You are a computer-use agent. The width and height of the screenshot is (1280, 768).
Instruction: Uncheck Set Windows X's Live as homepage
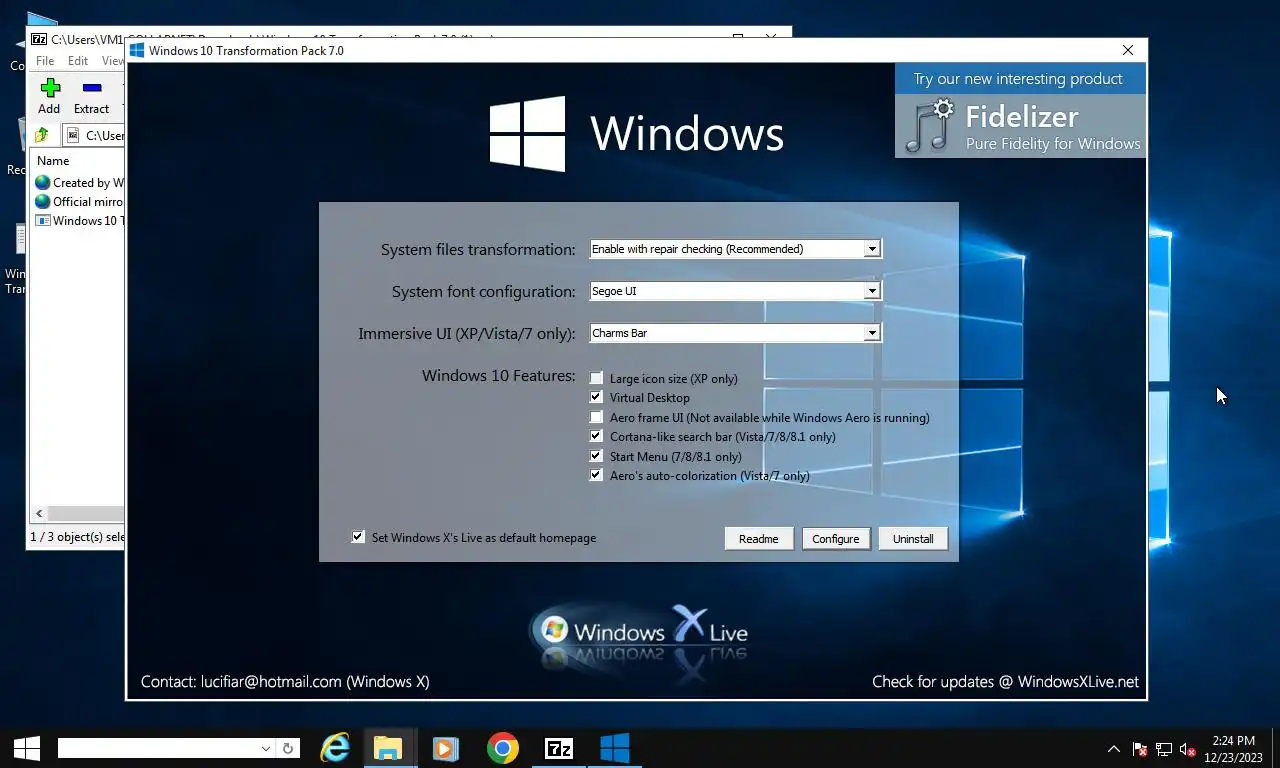click(x=358, y=537)
